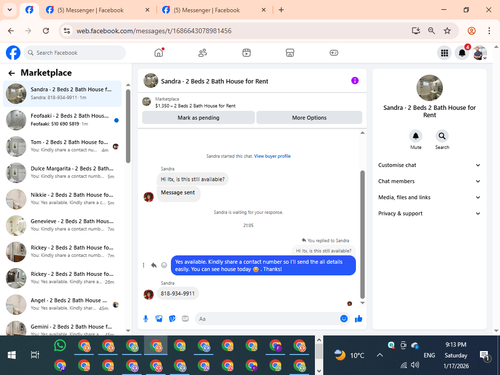Click More Options button

coord(309,118)
